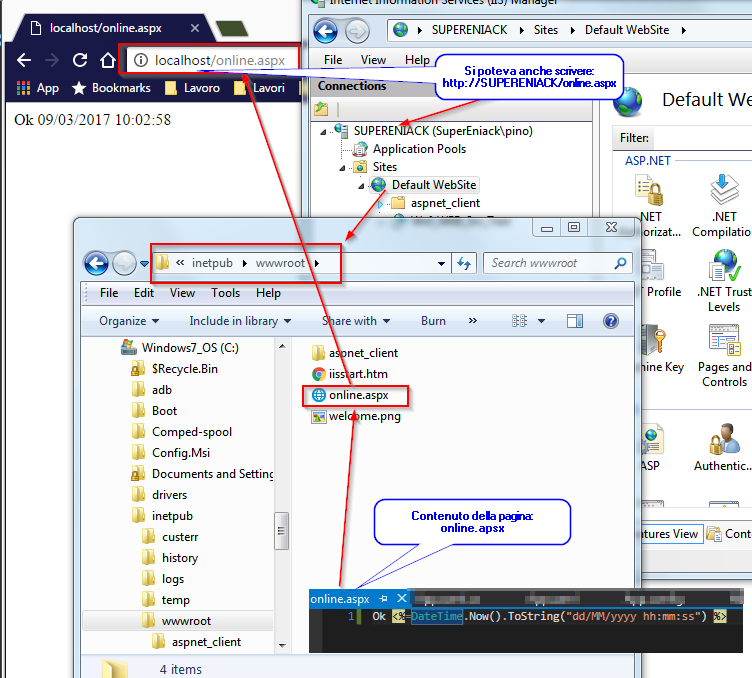Click the Burn toolbar button
This screenshot has height=678, width=752.
[x=433, y=321]
